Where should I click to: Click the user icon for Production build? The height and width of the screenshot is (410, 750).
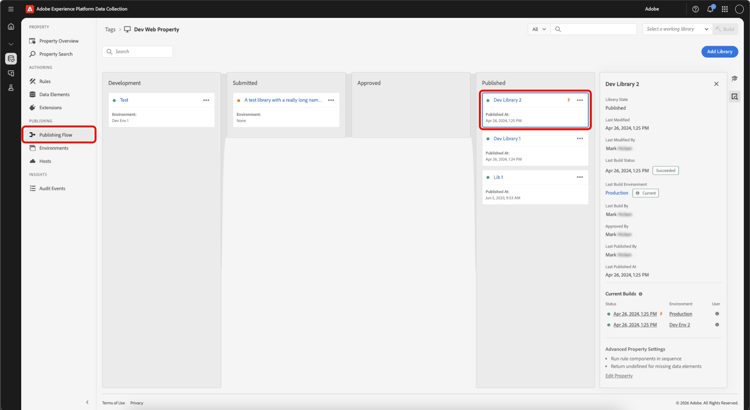click(x=717, y=314)
